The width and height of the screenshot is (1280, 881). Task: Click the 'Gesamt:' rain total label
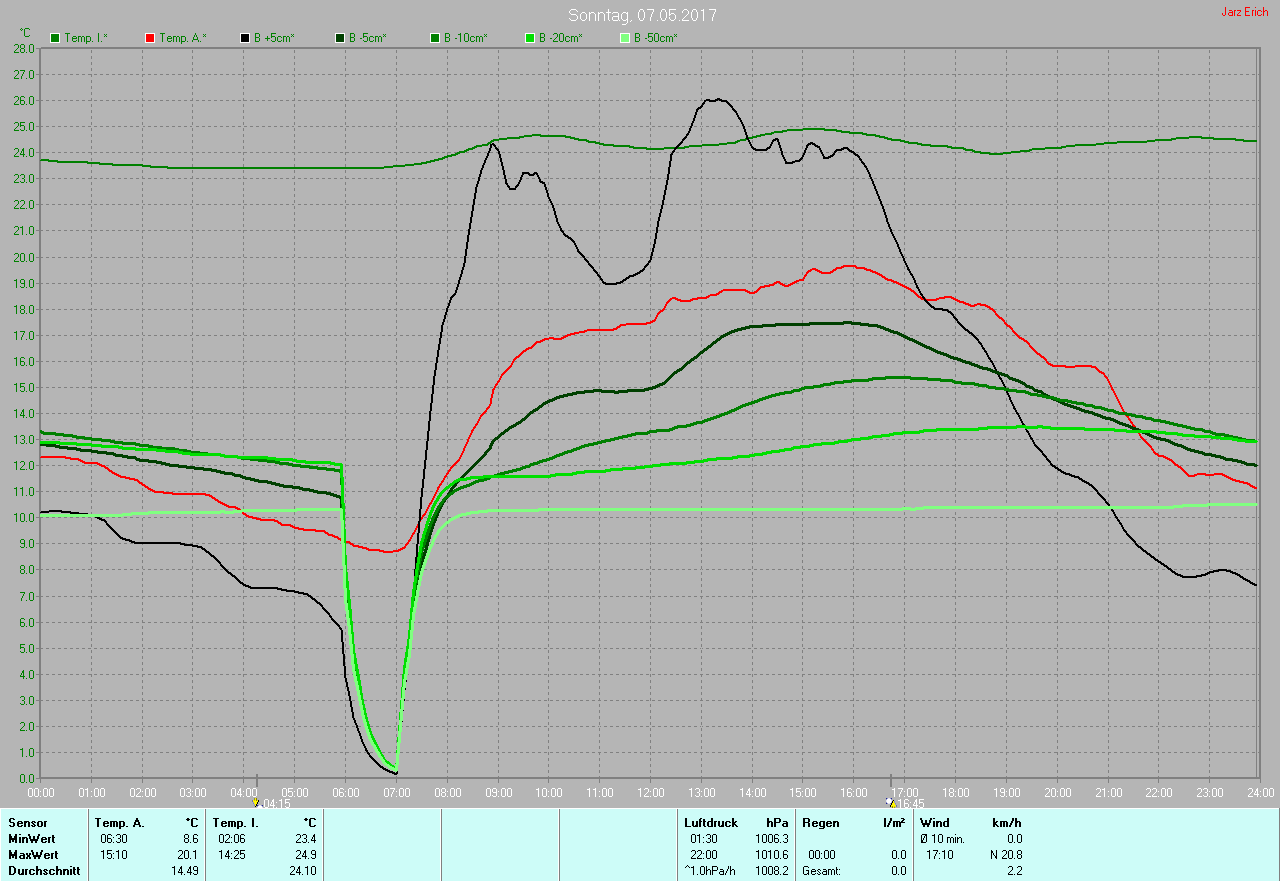coord(821,871)
